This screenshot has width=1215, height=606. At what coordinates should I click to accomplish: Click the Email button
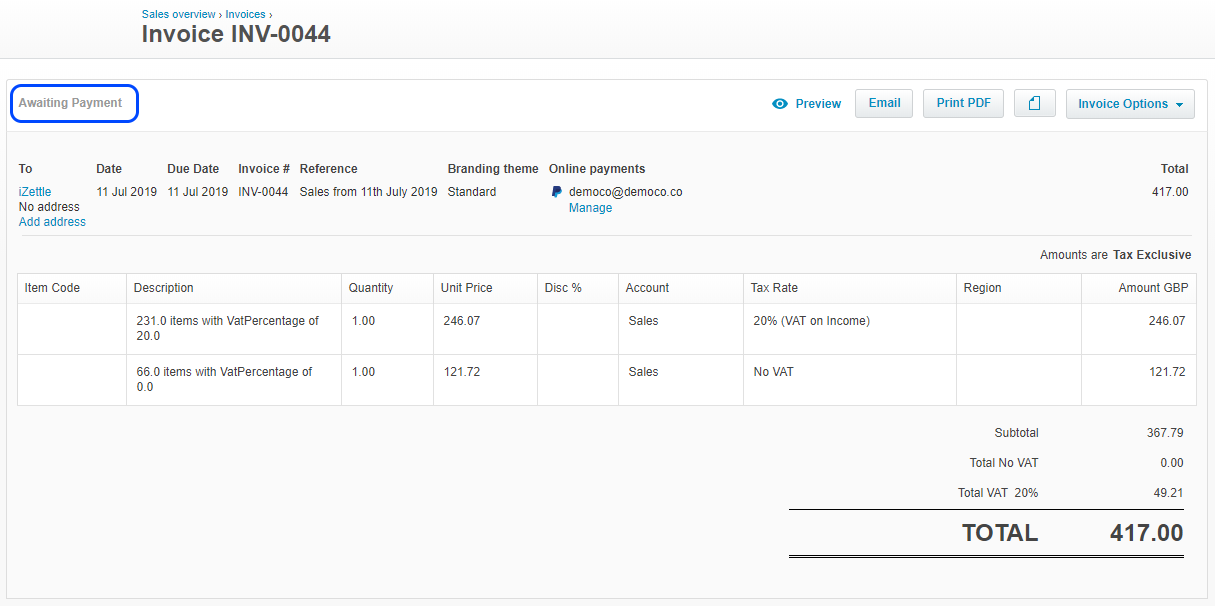884,103
